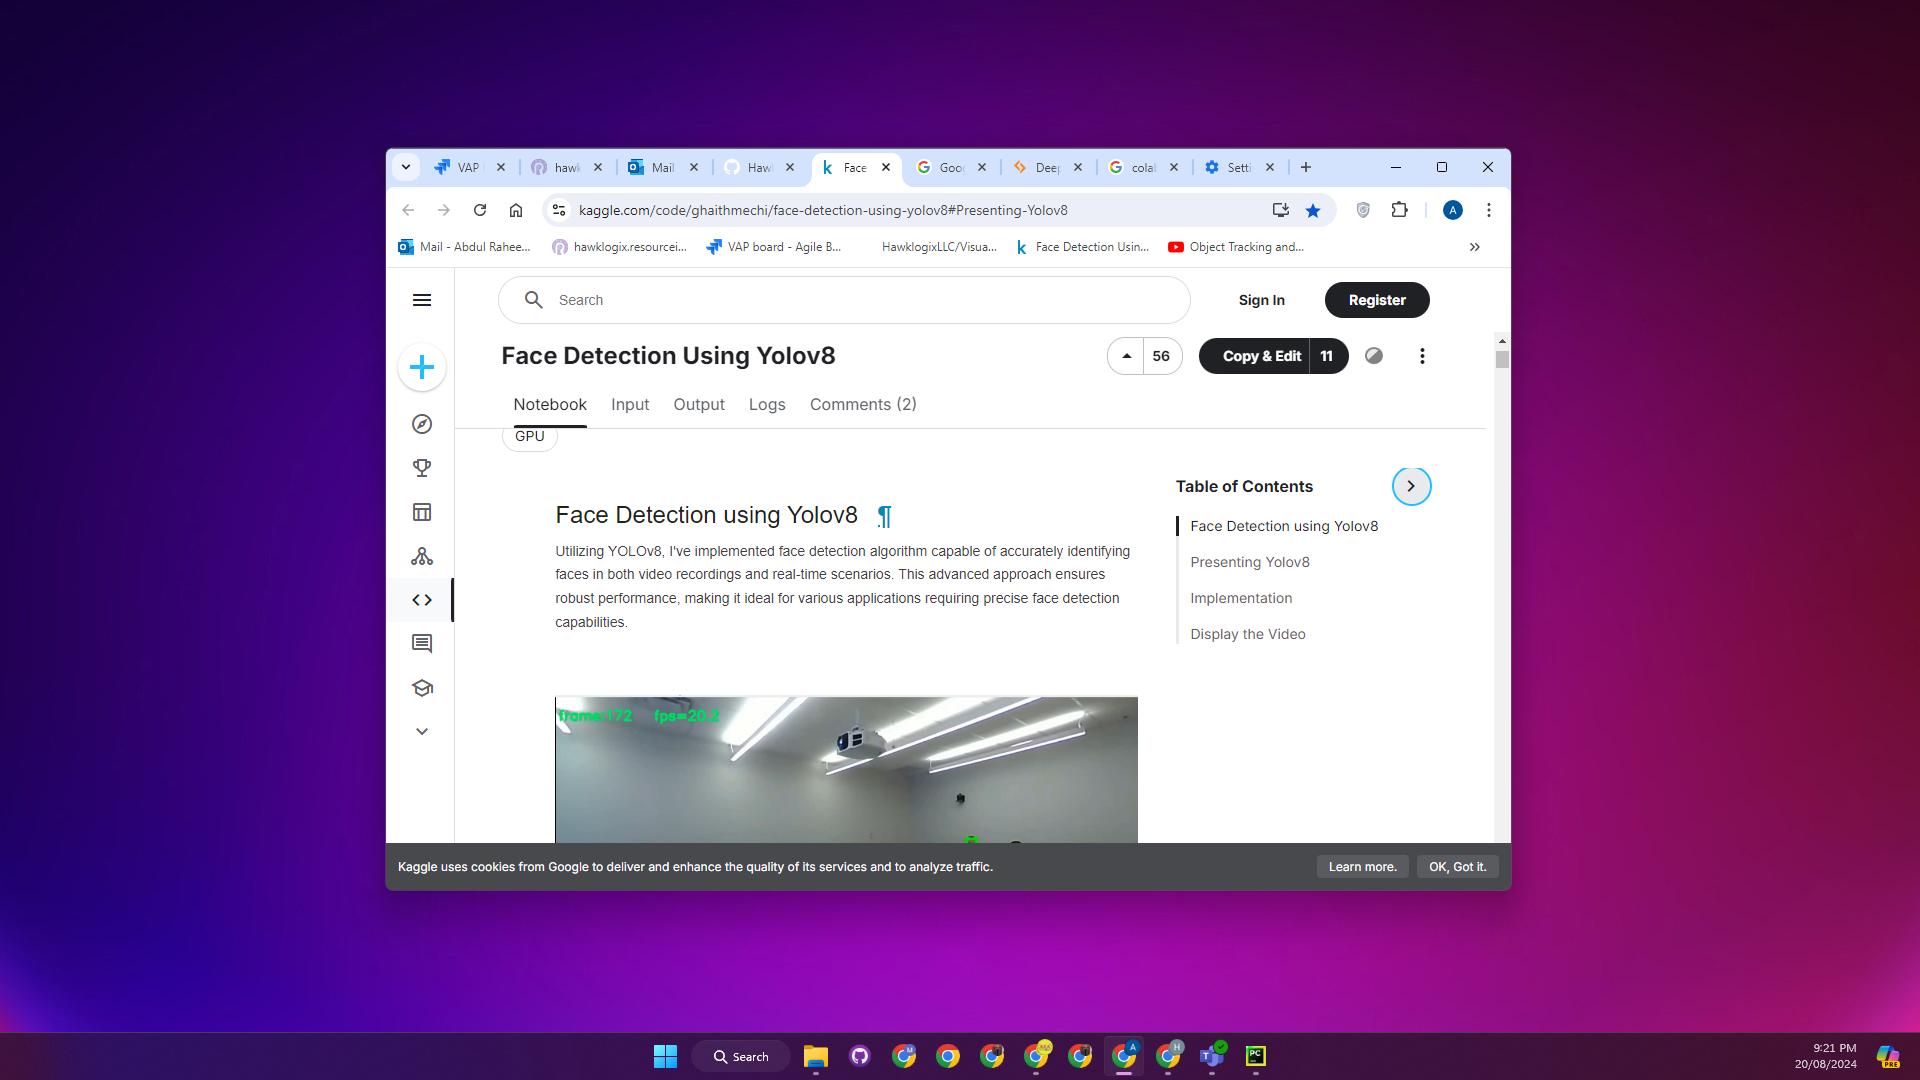Screen dimensions: 1920x1080
Task: Close the active Face Detection tab
Action: tap(886, 167)
